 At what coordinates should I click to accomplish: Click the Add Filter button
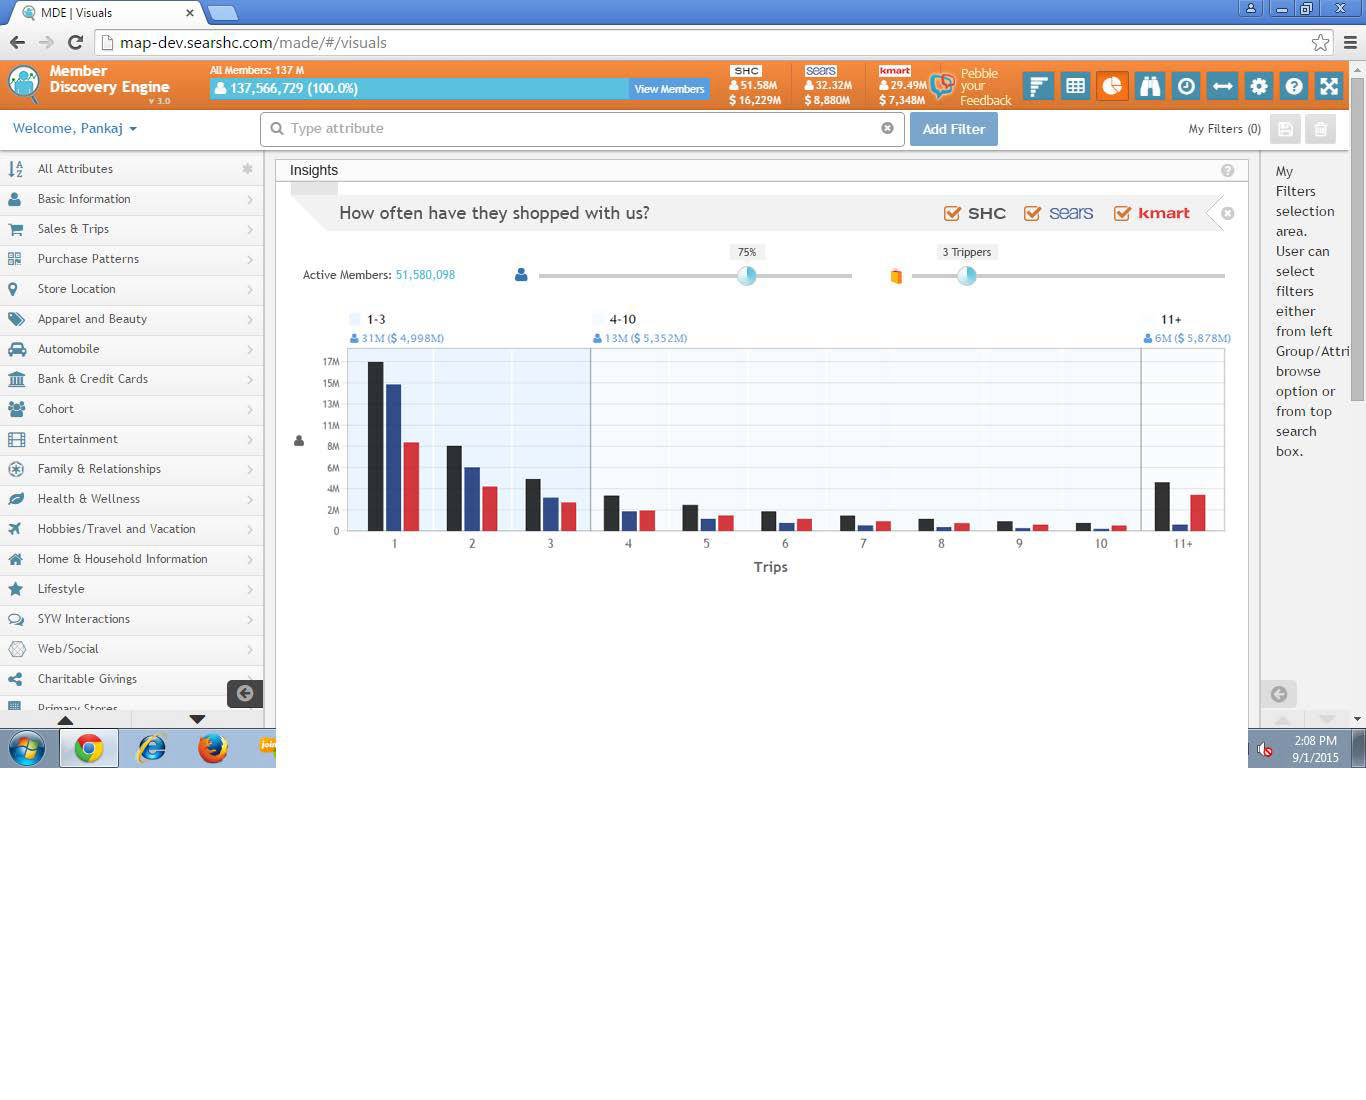(953, 129)
